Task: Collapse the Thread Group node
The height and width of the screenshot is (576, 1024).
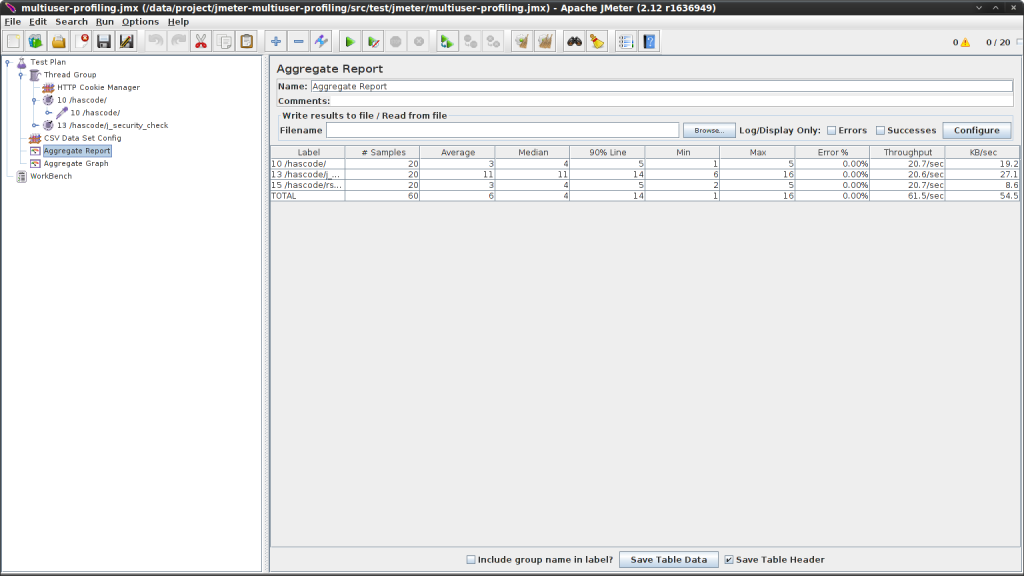Action: click(20, 74)
